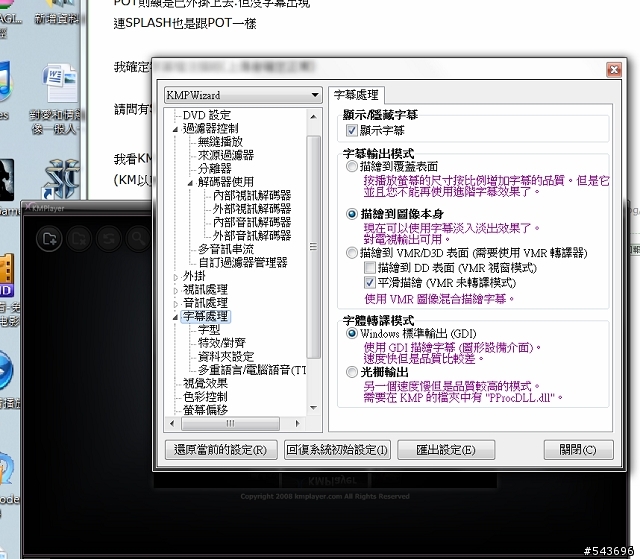Select 多音訊串流 tree item
The height and width of the screenshot is (559, 640).
click(x=226, y=249)
